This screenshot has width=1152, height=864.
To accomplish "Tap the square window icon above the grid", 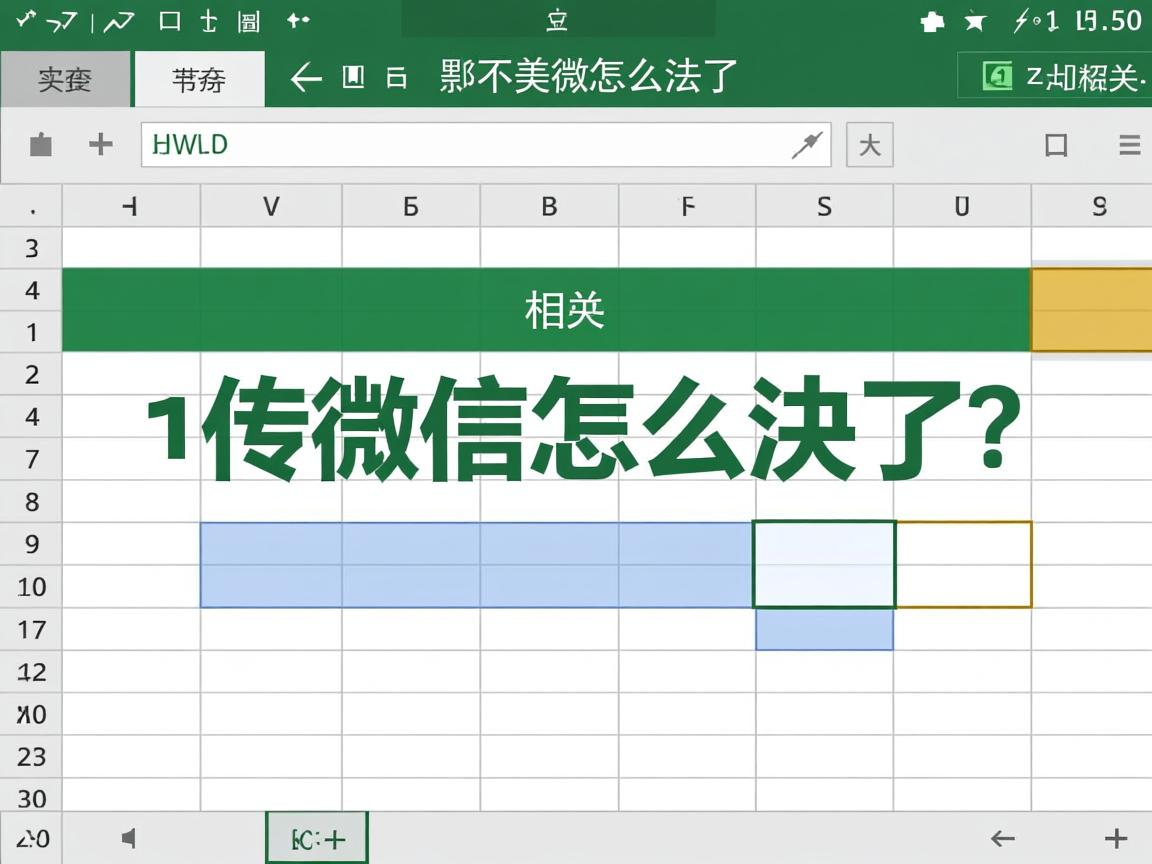I will [x=1055, y=145].
